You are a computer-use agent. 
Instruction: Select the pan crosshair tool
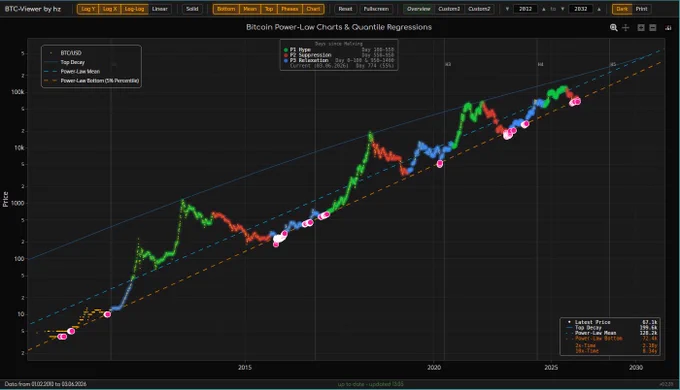625,27
